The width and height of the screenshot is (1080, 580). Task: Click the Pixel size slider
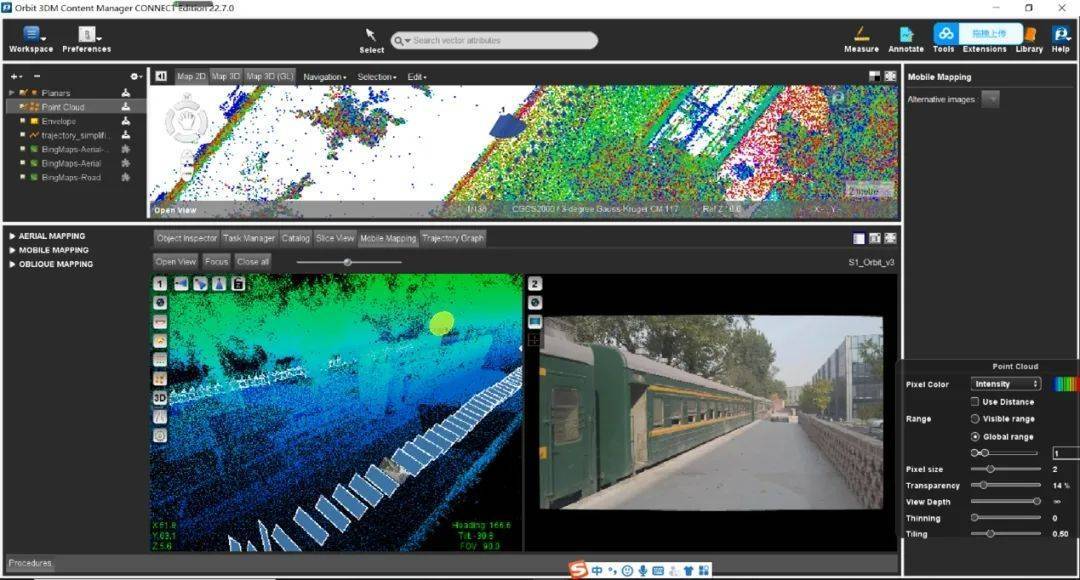(1006, 469)
